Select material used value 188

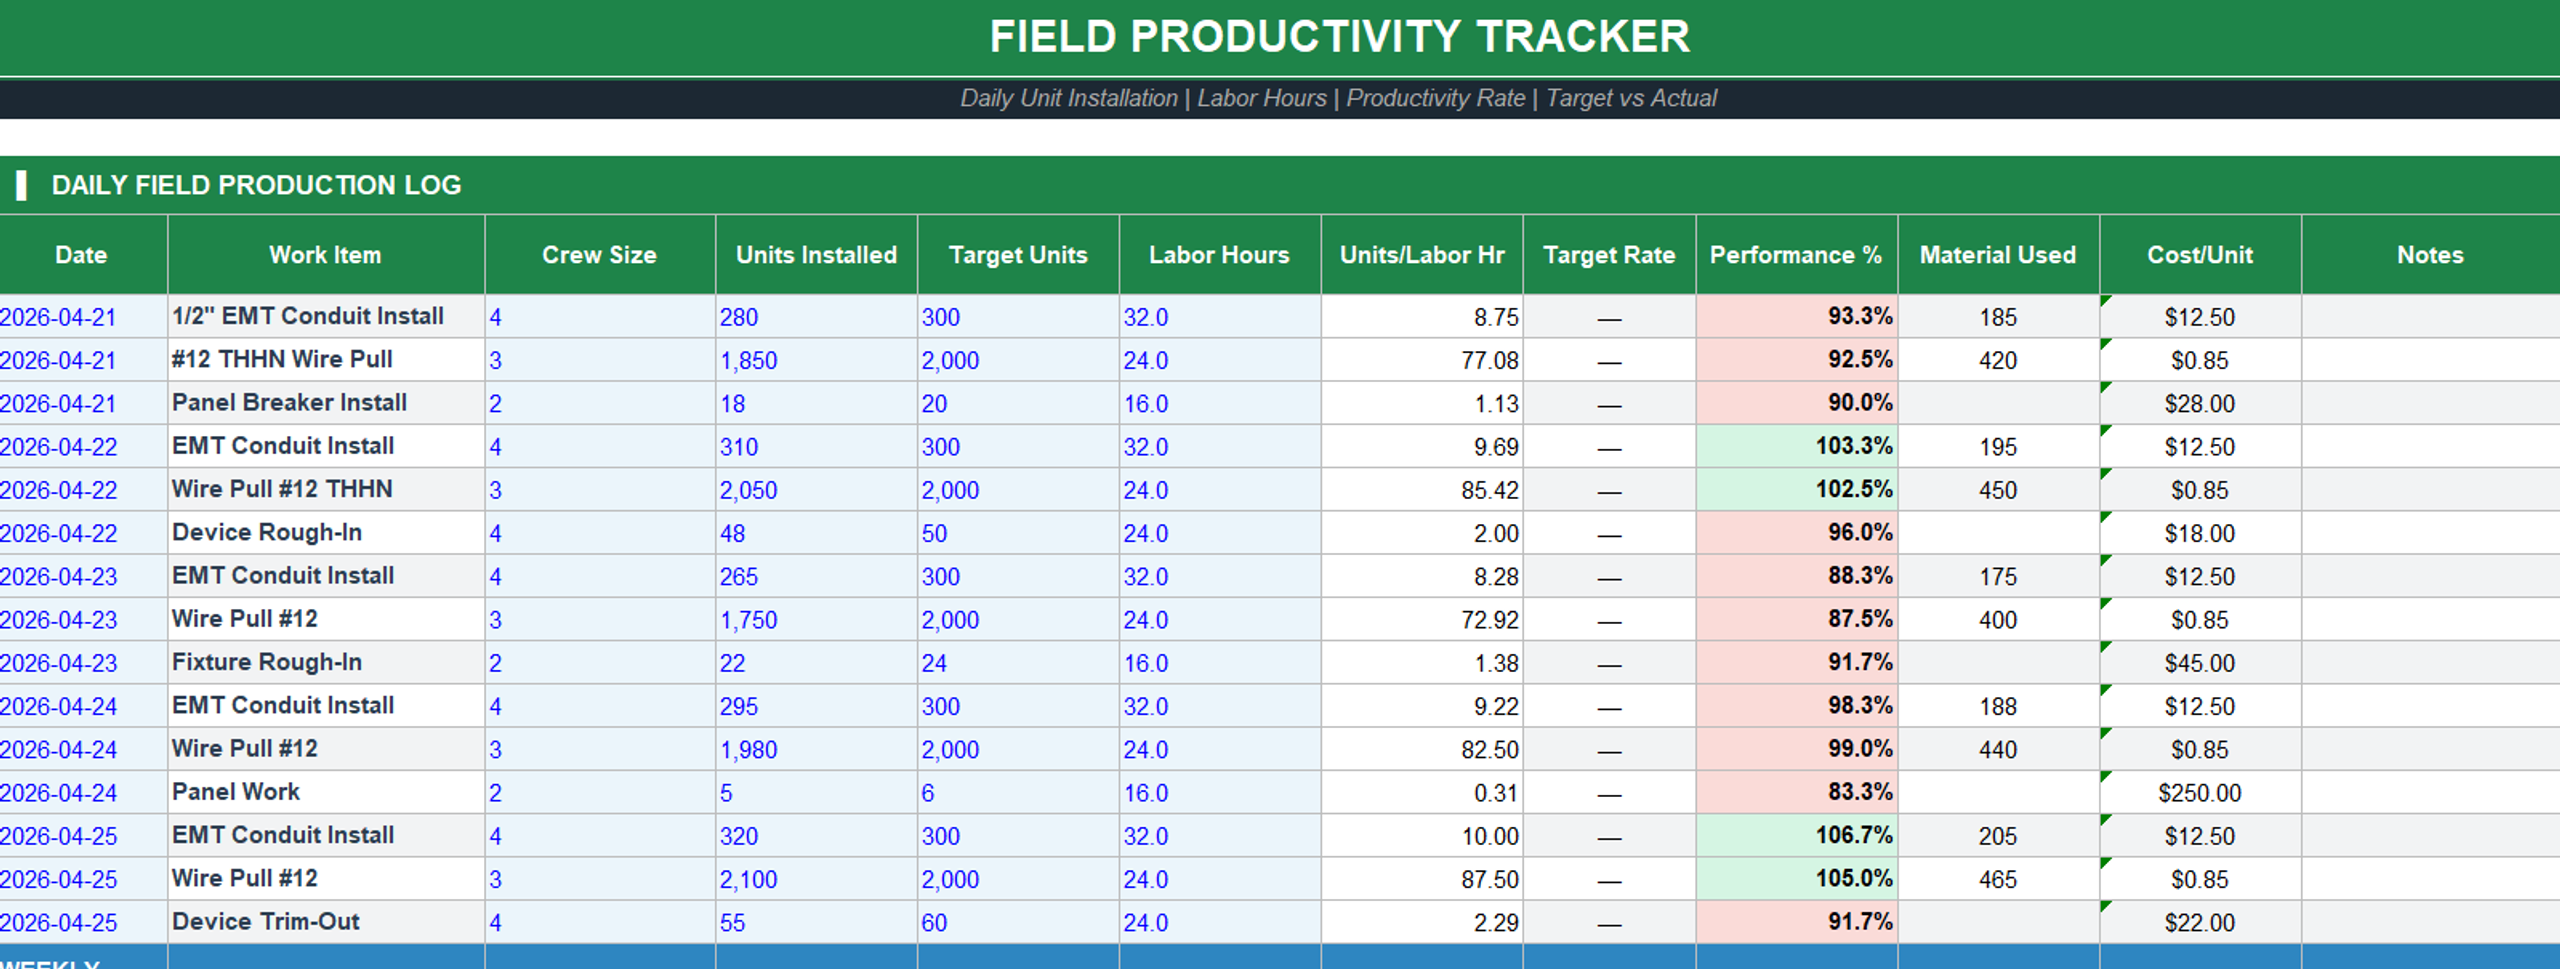[x=1998, y=706]
